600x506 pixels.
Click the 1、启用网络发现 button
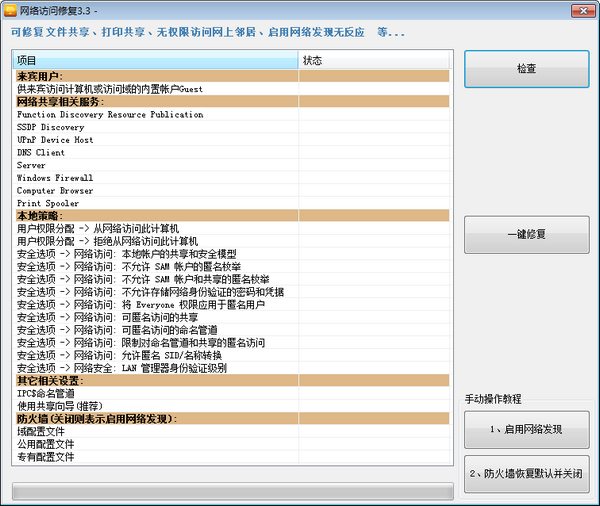coord(526,430)
